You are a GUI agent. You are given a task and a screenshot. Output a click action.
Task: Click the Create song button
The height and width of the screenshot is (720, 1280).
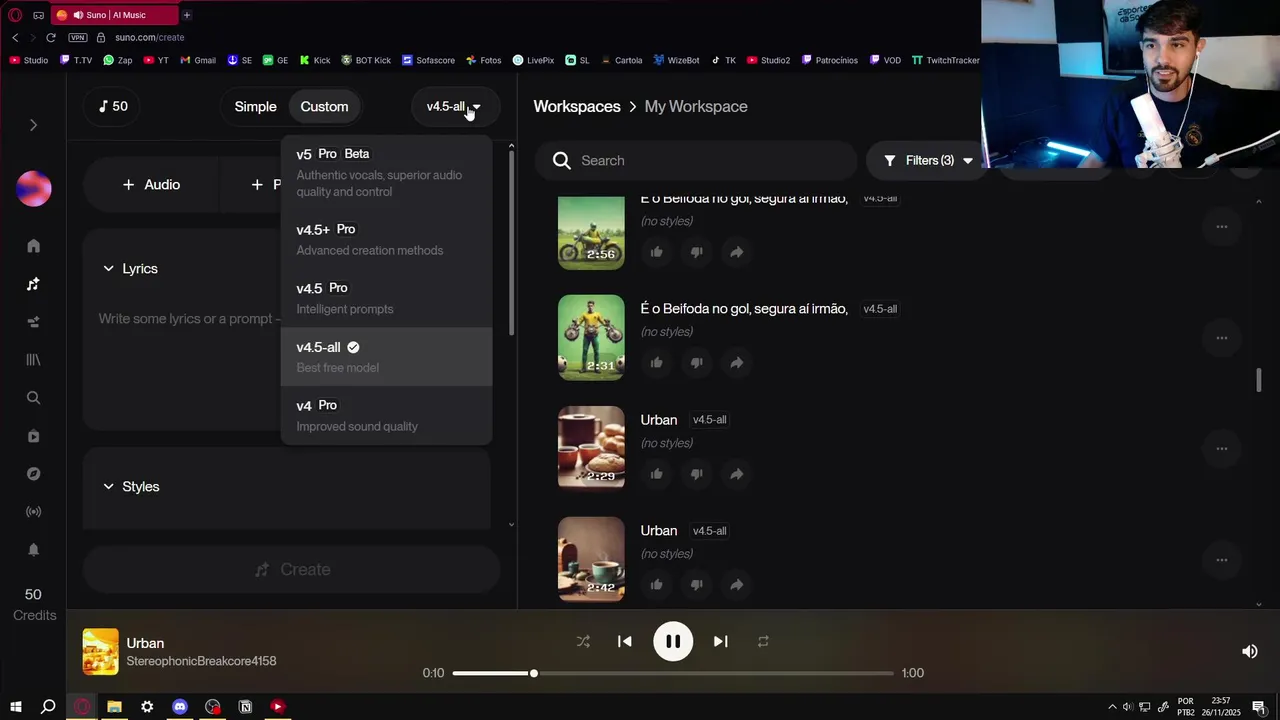click(291, 569)
